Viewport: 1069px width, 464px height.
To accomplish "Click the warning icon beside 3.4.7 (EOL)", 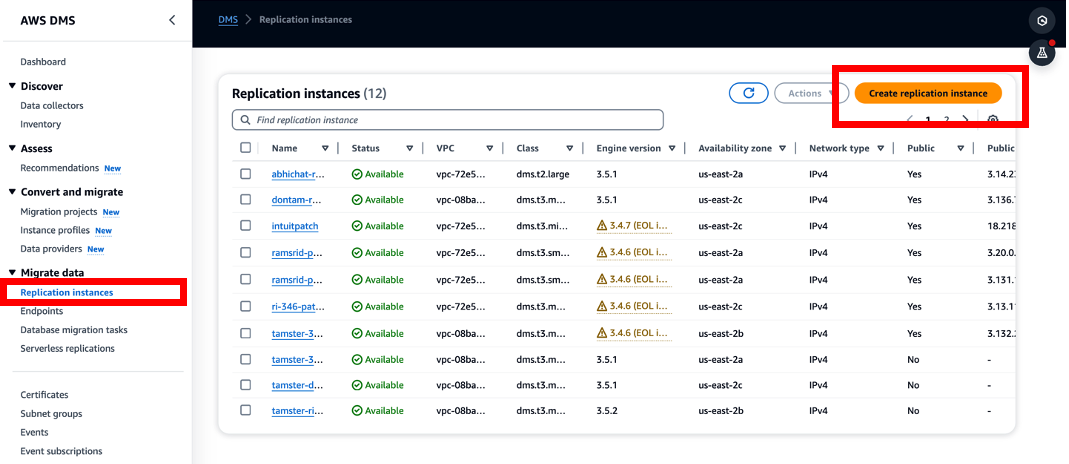I will (601, 226).
